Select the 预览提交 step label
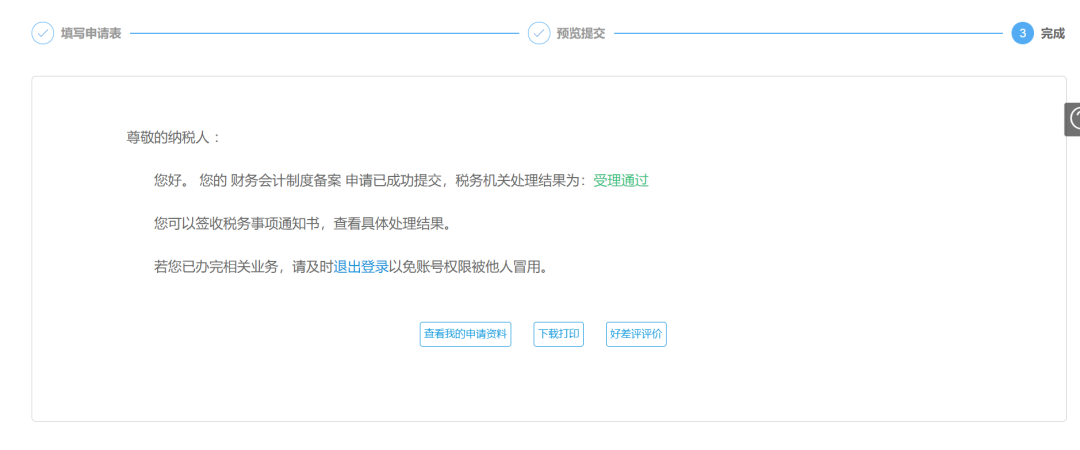 [581, 33]
